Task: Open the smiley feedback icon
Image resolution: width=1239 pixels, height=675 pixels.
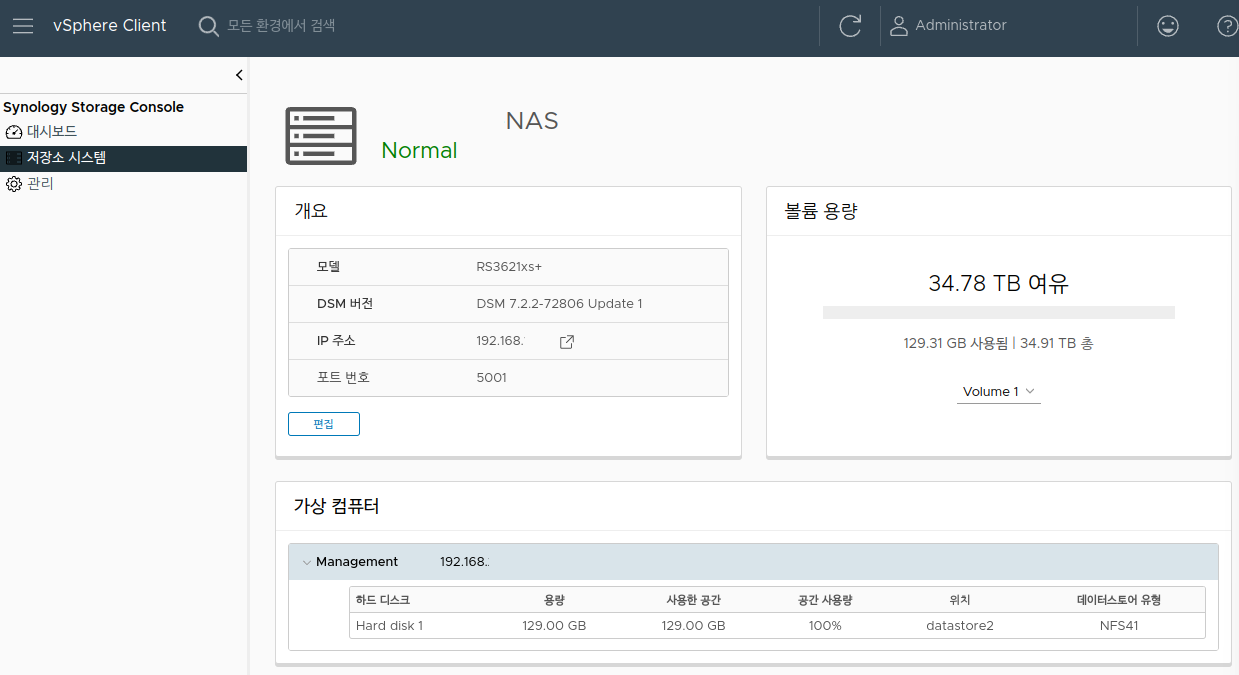Action: click(1167, 26)
